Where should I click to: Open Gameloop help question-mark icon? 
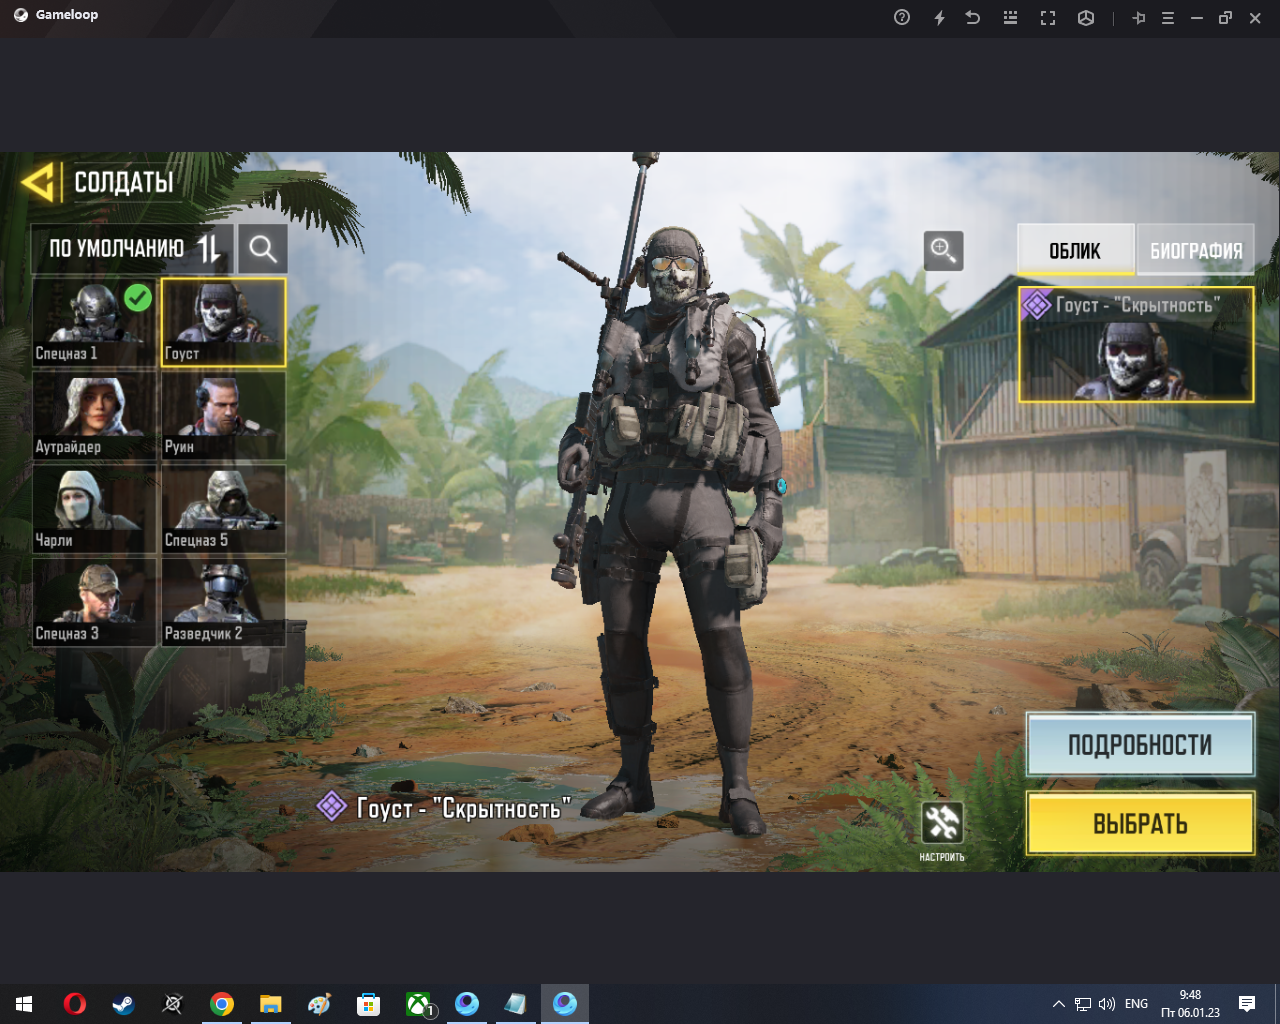click(902, 17)
